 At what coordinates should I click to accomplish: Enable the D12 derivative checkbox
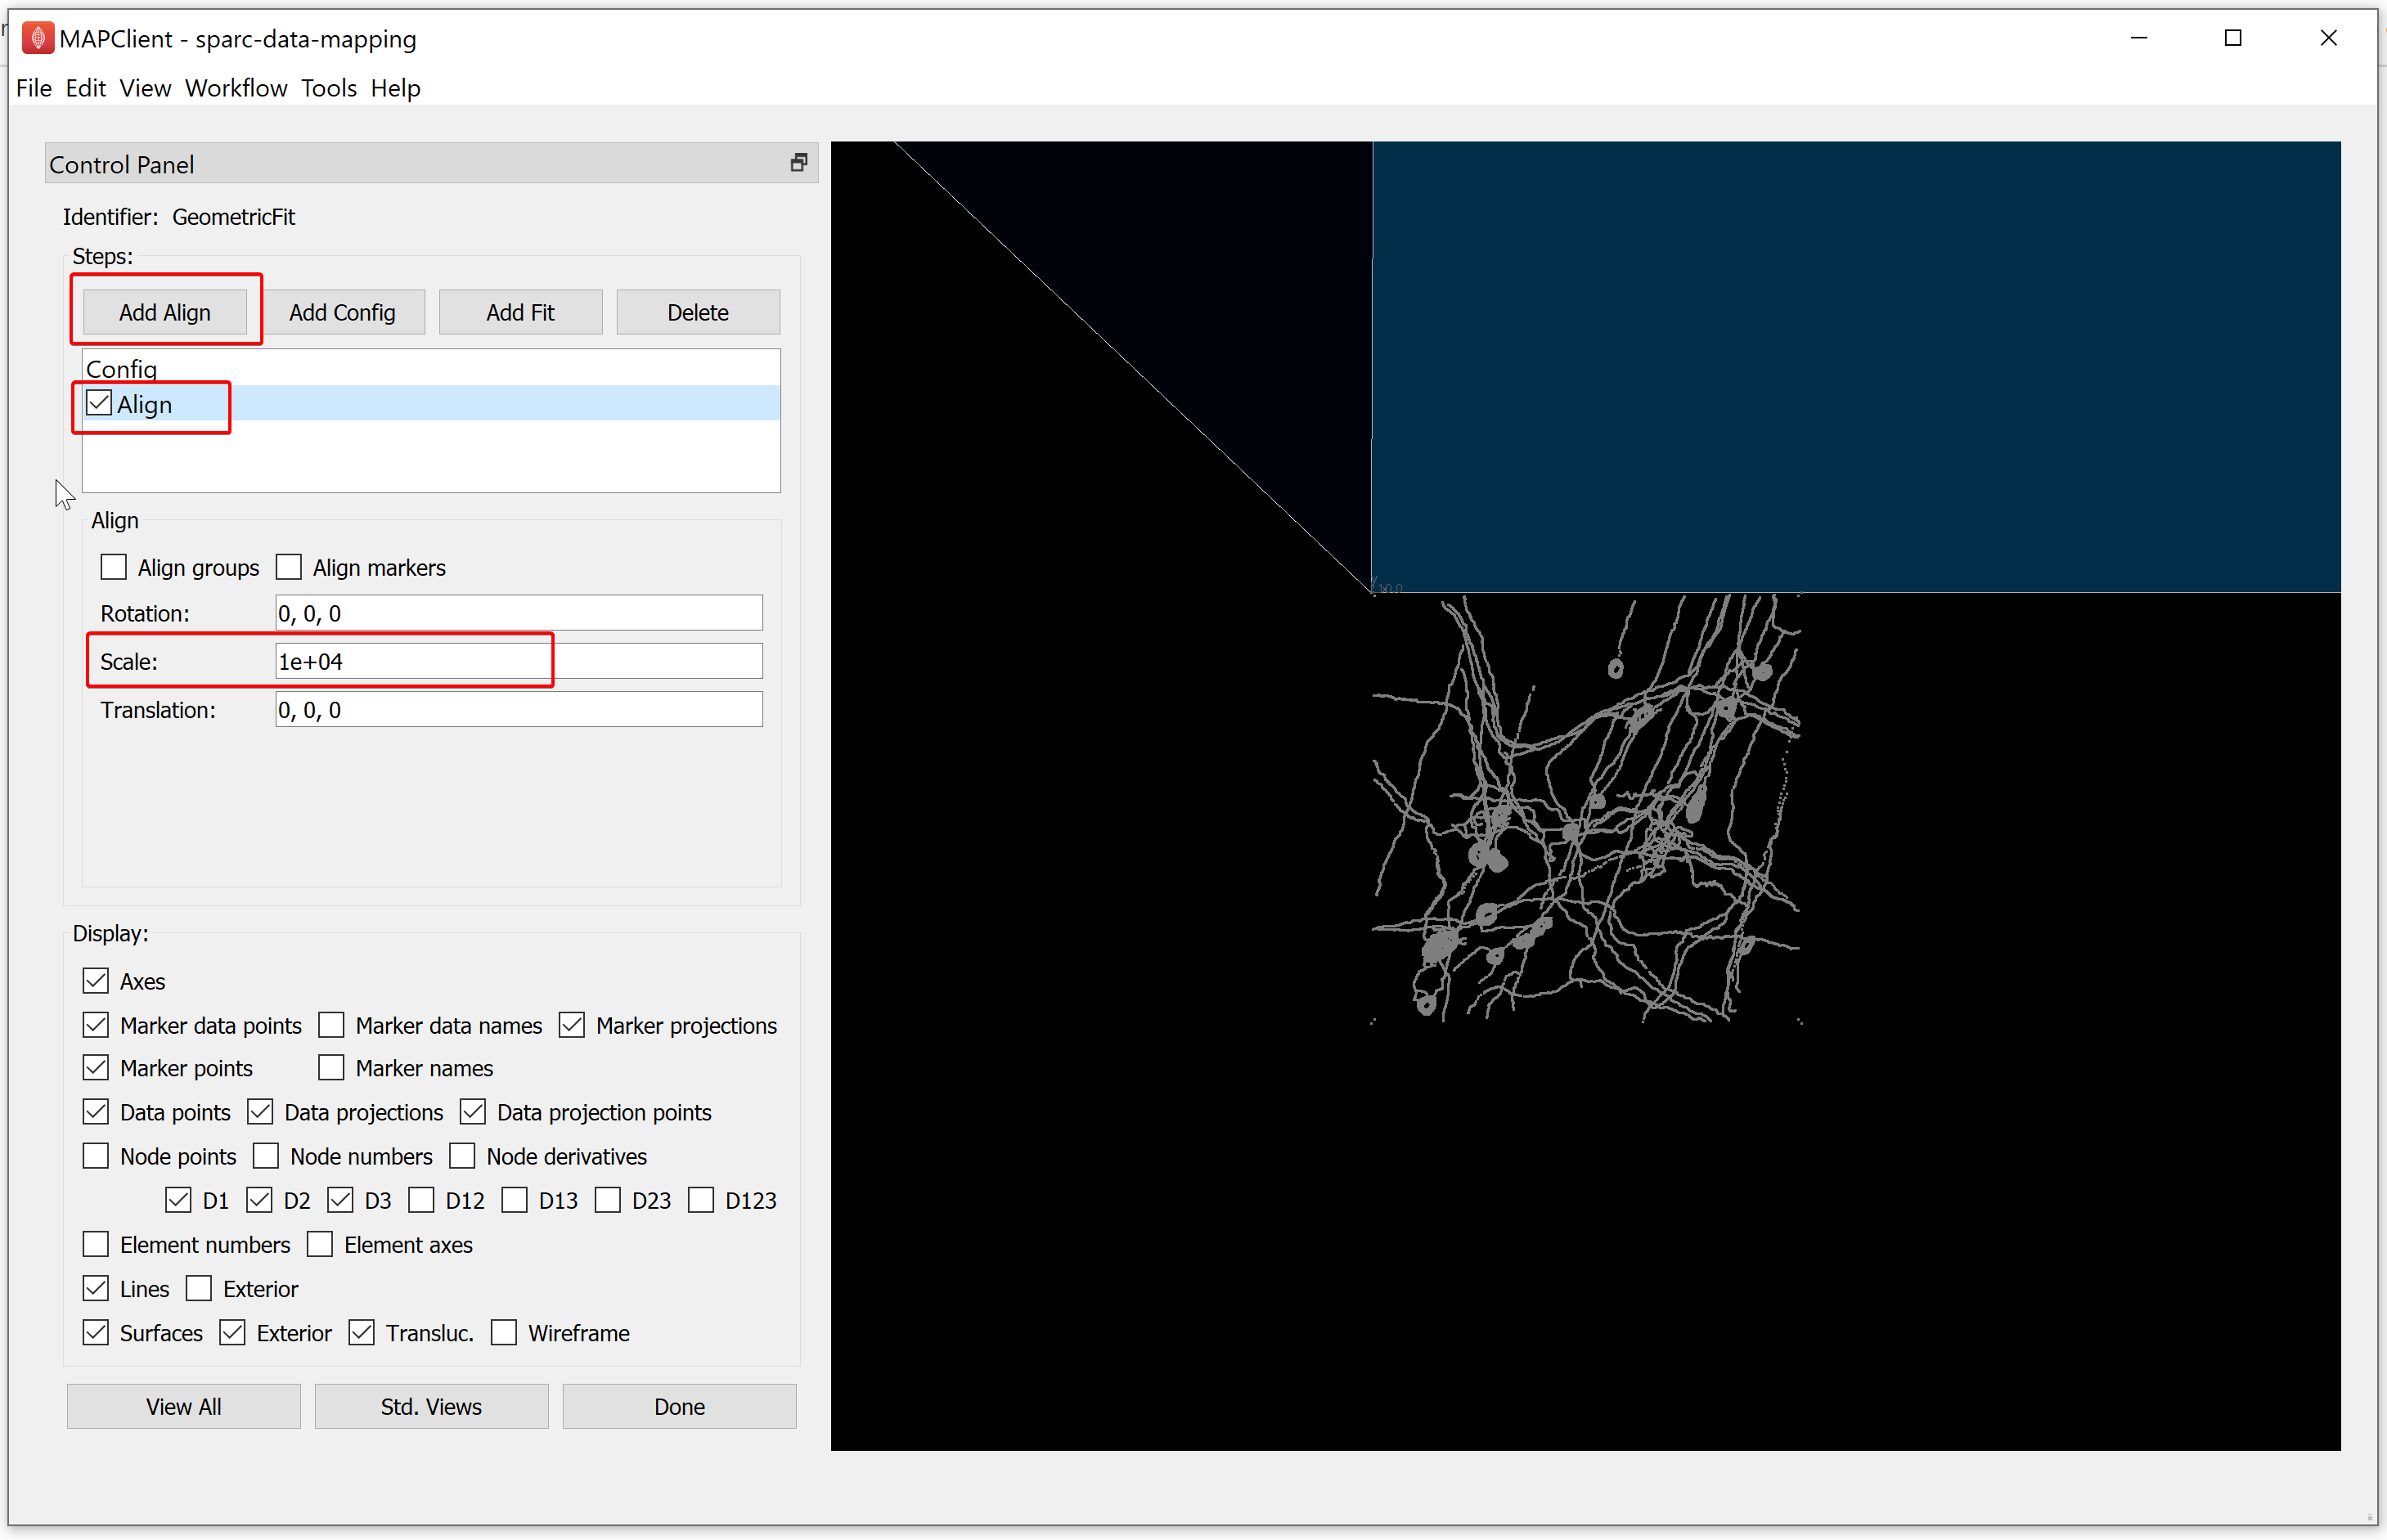pos(422,1199)
